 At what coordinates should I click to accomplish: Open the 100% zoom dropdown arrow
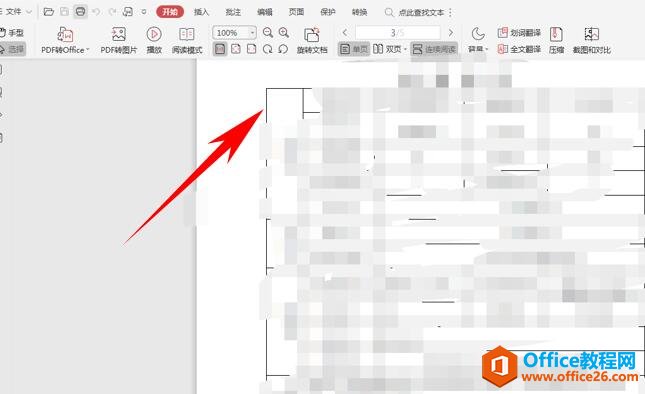pos(252,33)
